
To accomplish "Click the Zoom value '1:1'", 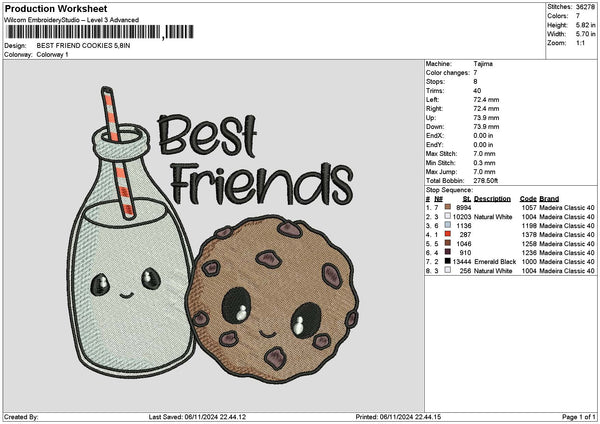I will [x=580, y=43].
